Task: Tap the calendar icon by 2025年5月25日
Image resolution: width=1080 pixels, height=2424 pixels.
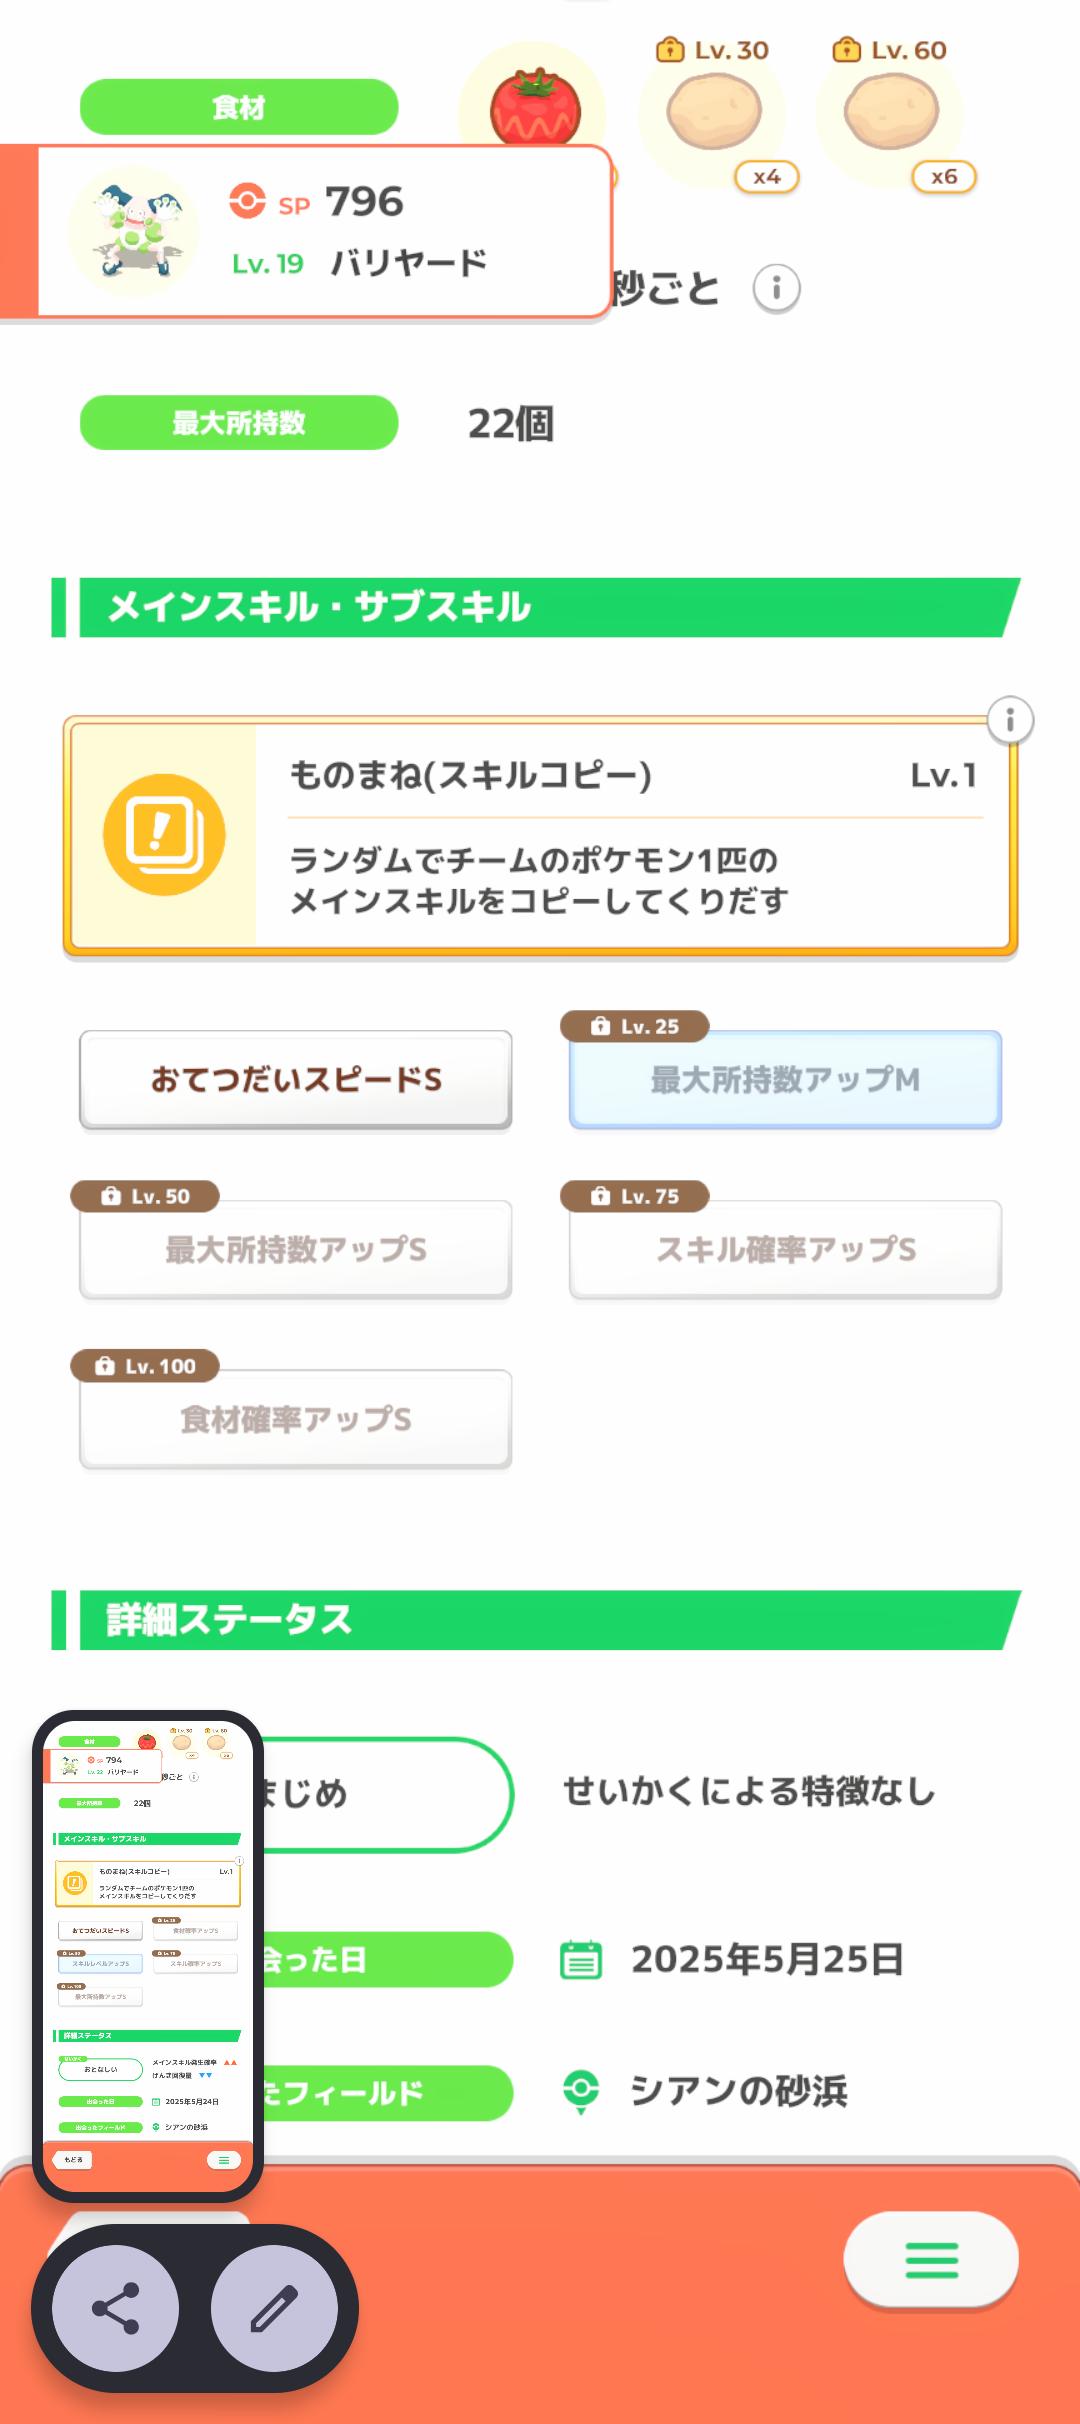Action: coord(581,1960)
